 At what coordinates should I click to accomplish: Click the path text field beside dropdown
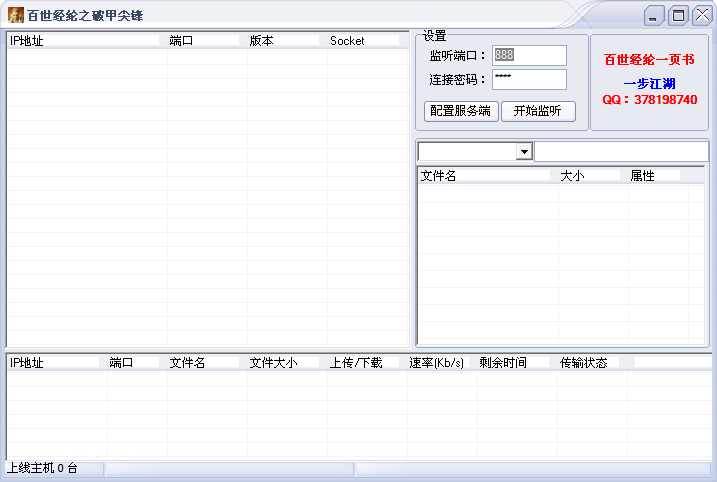coord(621,151)
